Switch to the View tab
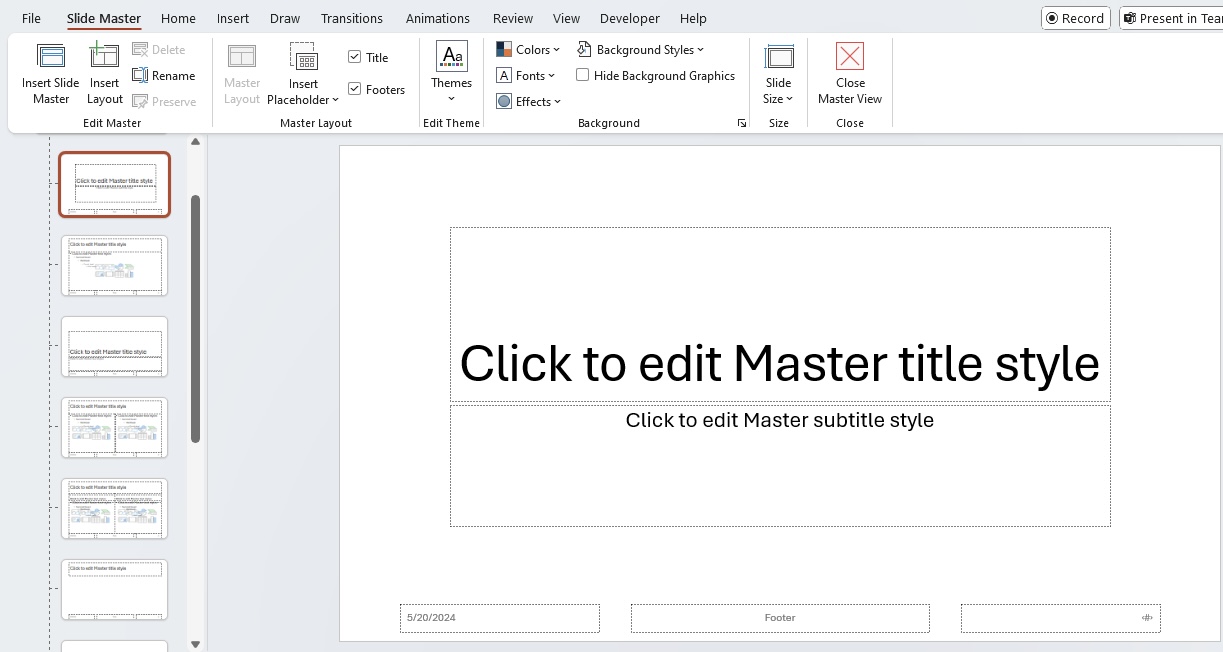Image resolution: width=1223 pixels, height=652 pixels. point(567,18)
